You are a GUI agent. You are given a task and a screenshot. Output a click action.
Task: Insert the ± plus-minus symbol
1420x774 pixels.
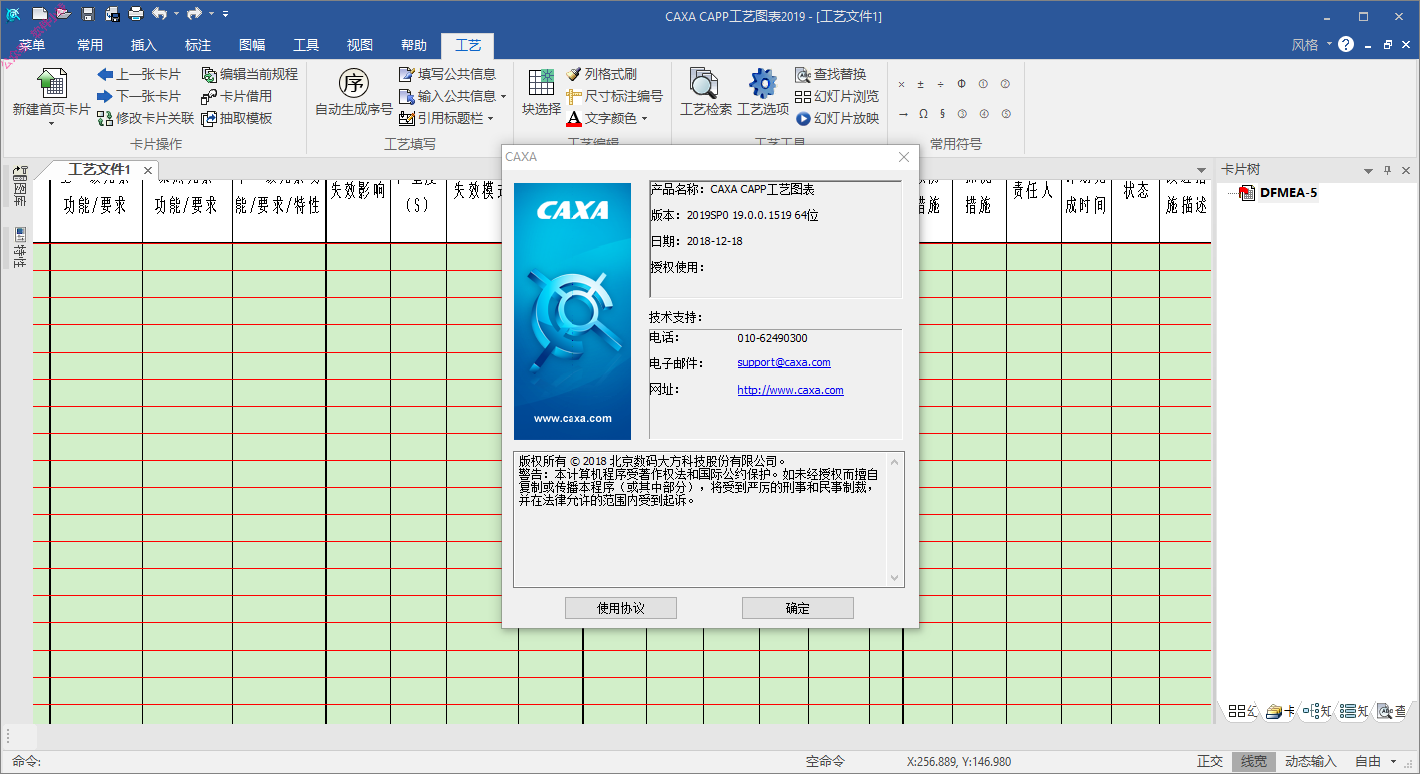(921, 84)
